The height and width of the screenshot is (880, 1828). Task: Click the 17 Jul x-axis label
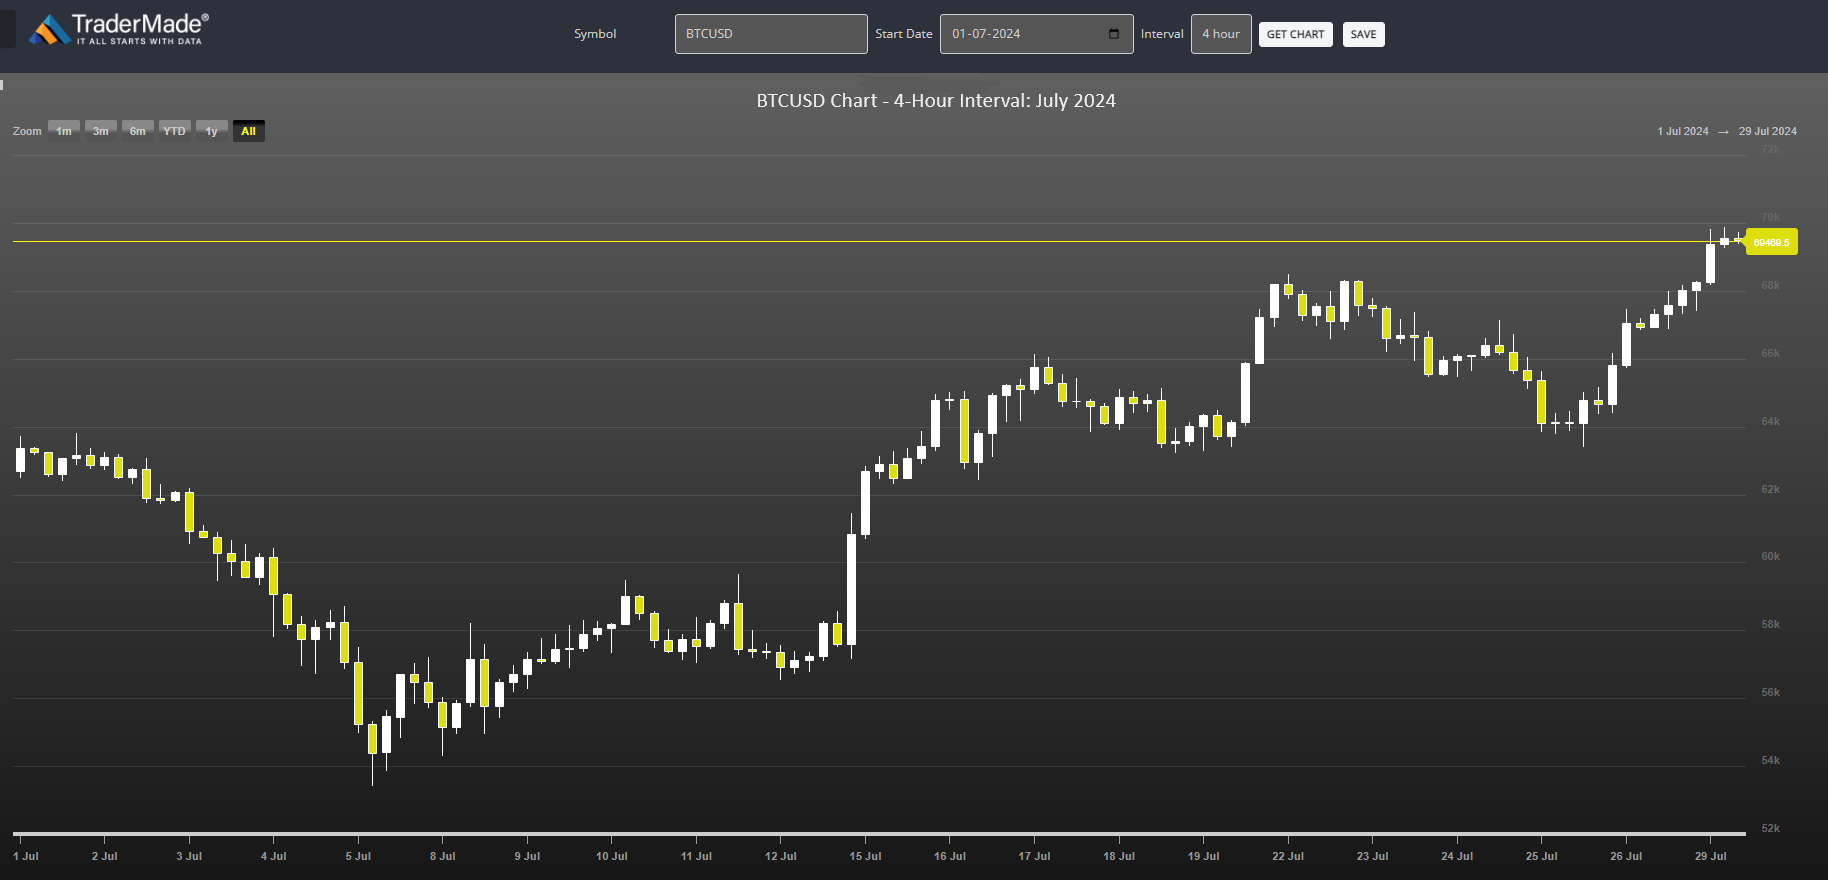1034,856
